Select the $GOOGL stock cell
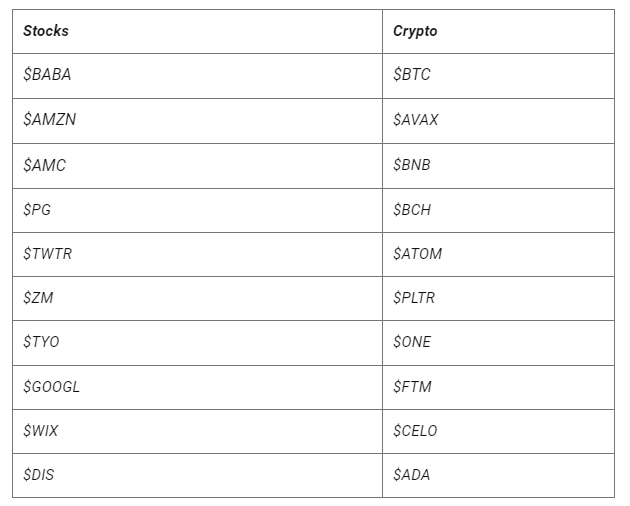The width and height of the screenshot is (630, 506). click(197, 388)
